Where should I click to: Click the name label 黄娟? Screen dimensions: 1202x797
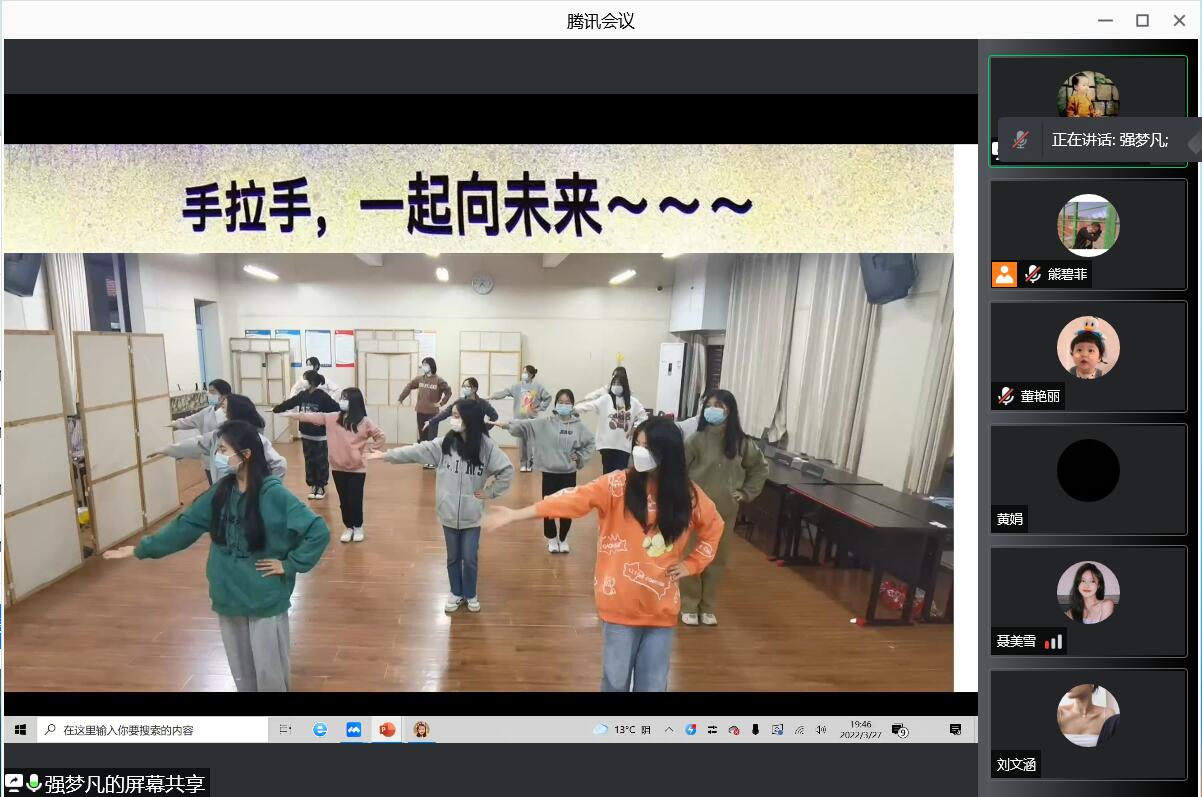(x=1010, y=519)
